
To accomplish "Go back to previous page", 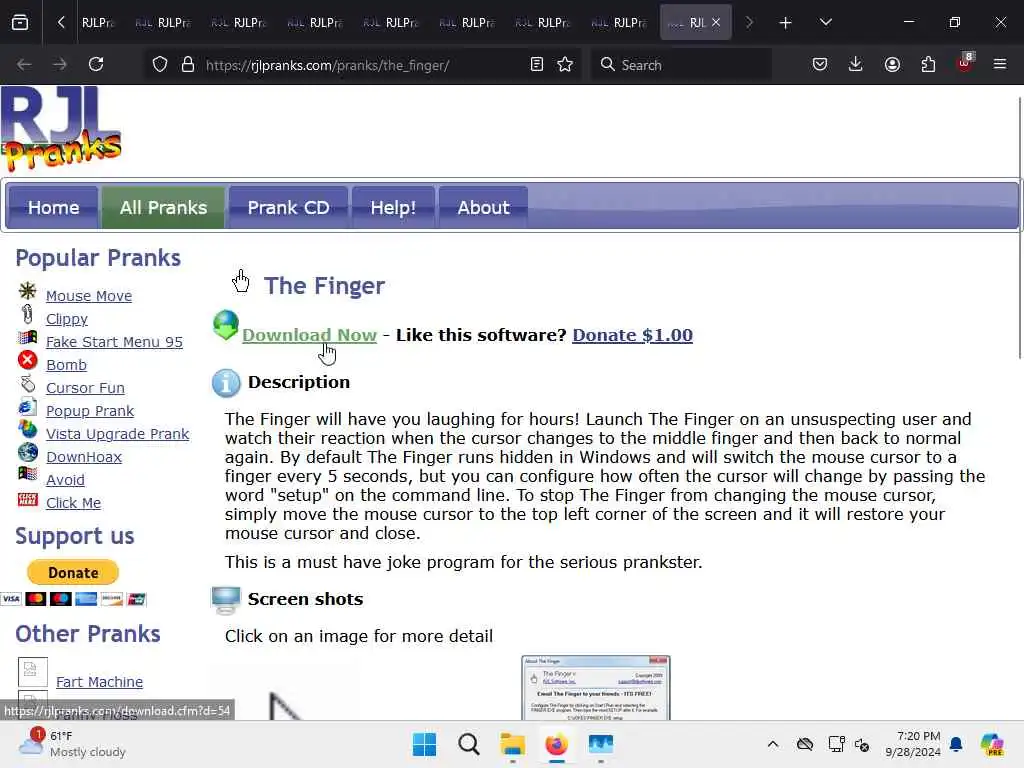I will click(24, 64).
